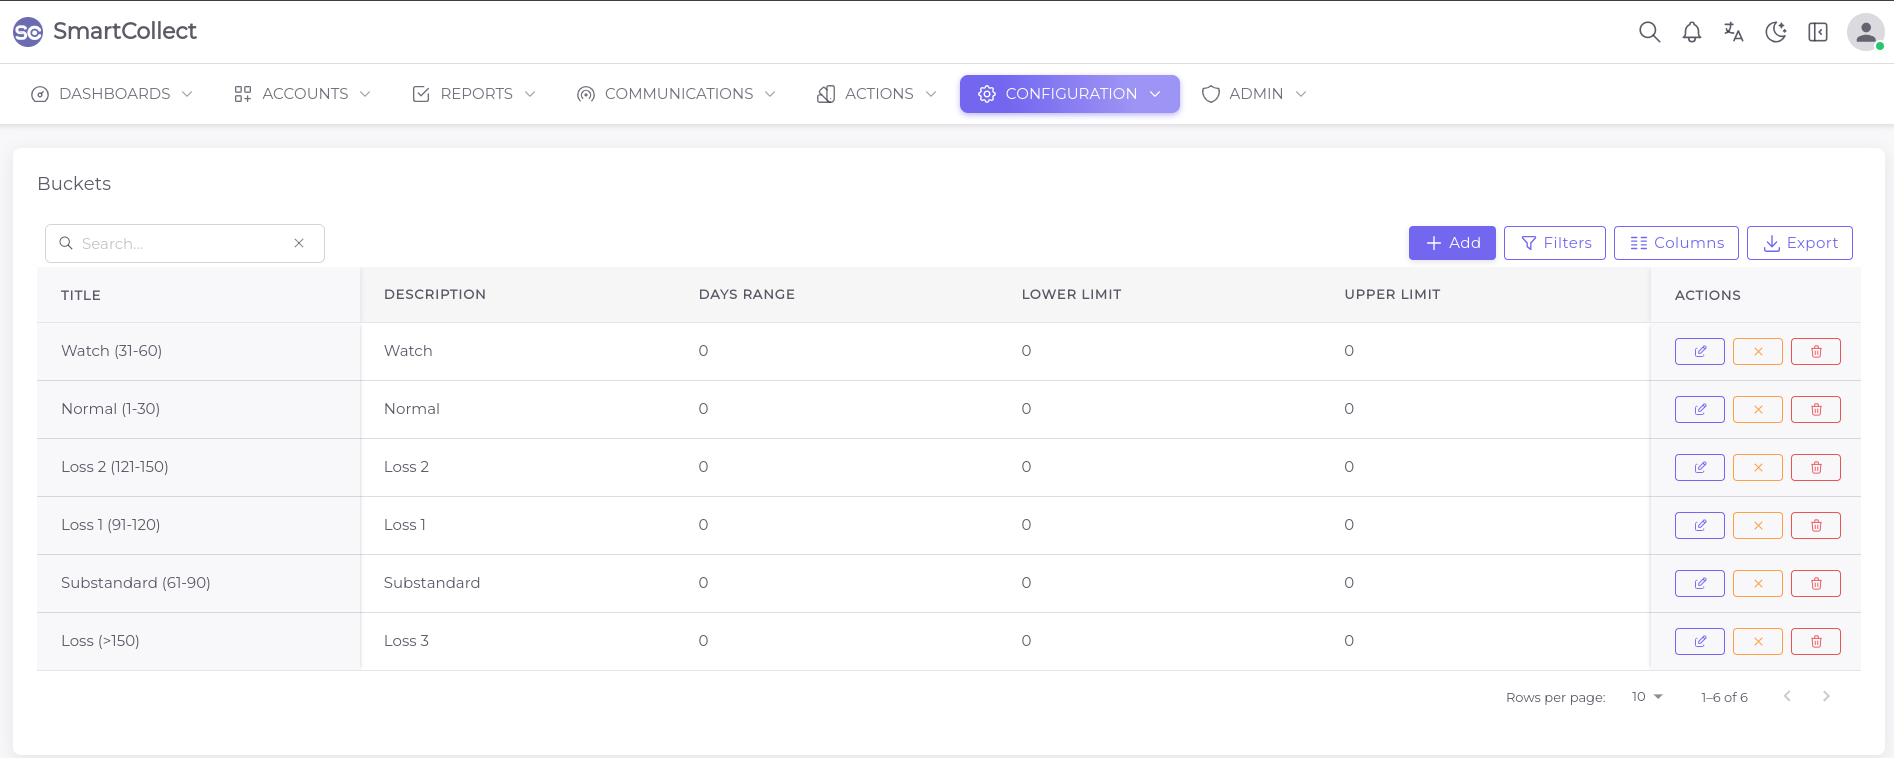Open the user profile avatar
This screenshot has width=1894, height=758.
1865,32
